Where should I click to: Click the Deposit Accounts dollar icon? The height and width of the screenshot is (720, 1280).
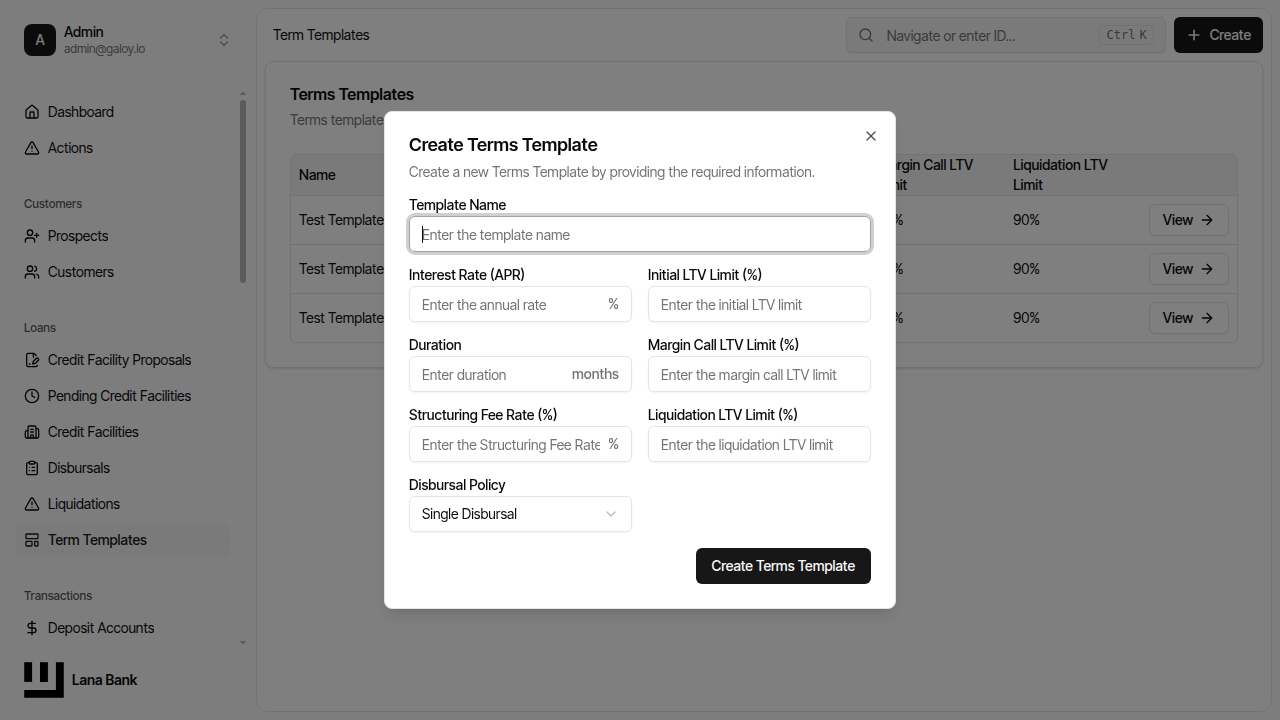click(x=32, y=628)
